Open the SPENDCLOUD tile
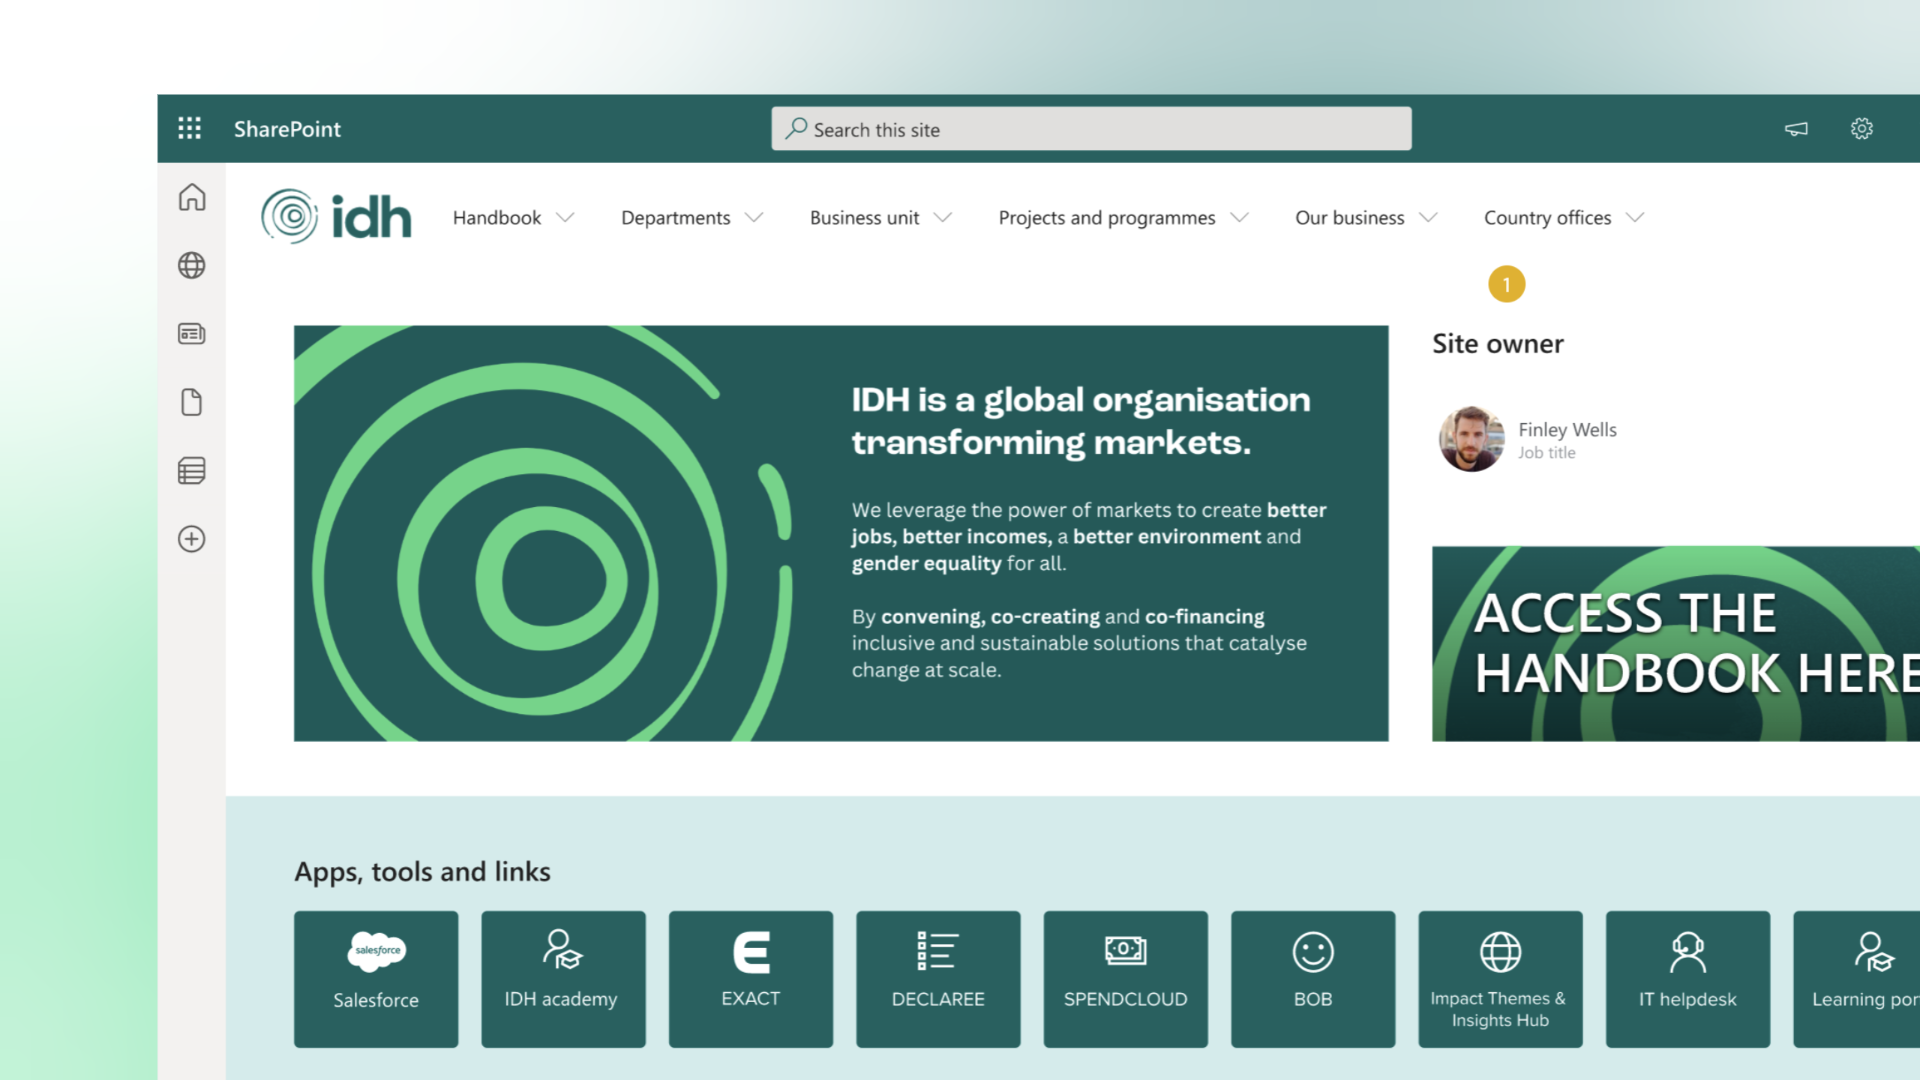This screenshot has height=1080, width=1920. tap(1126, 979)
